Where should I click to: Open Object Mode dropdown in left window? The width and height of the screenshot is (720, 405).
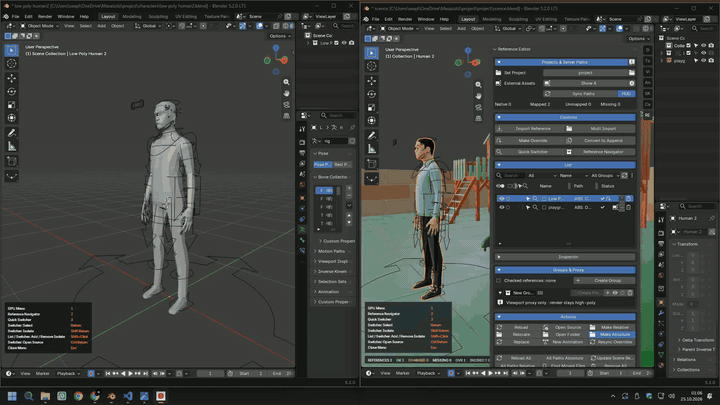point(39,26)
